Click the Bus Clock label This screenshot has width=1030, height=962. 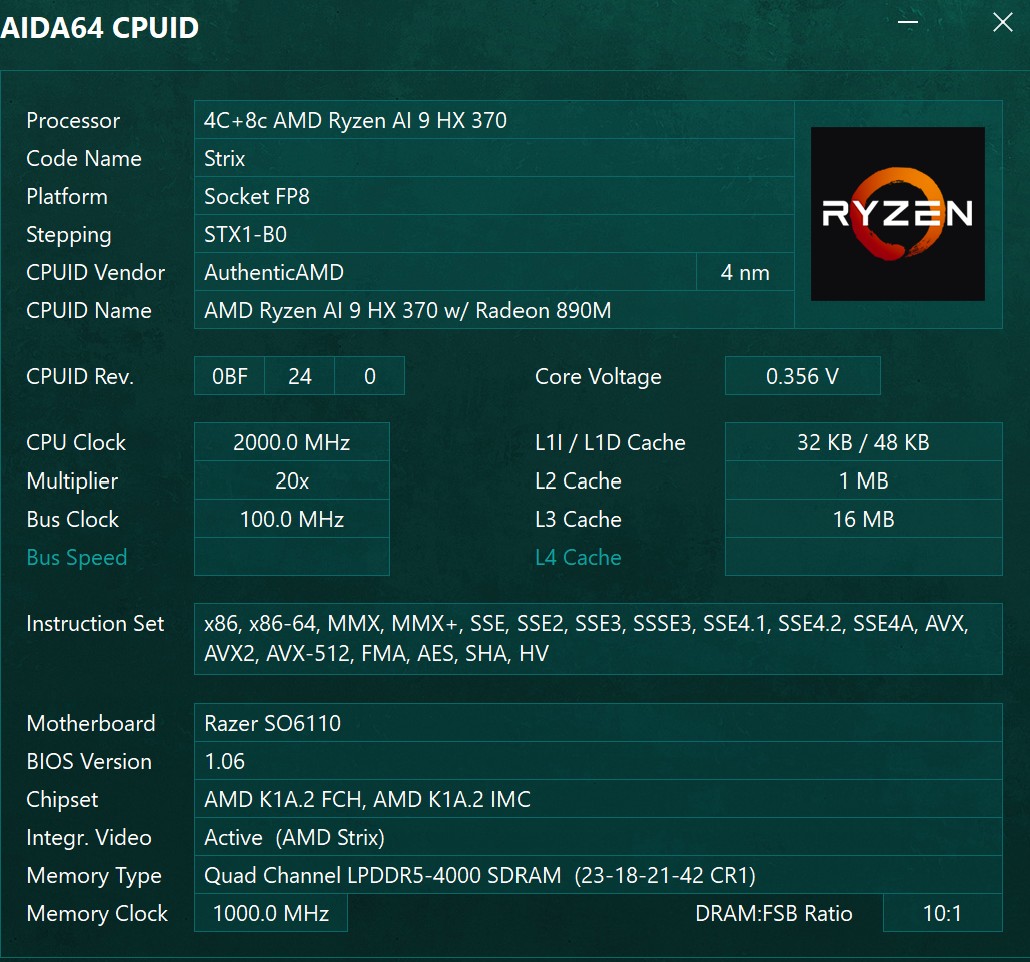(x=72, y=519)
